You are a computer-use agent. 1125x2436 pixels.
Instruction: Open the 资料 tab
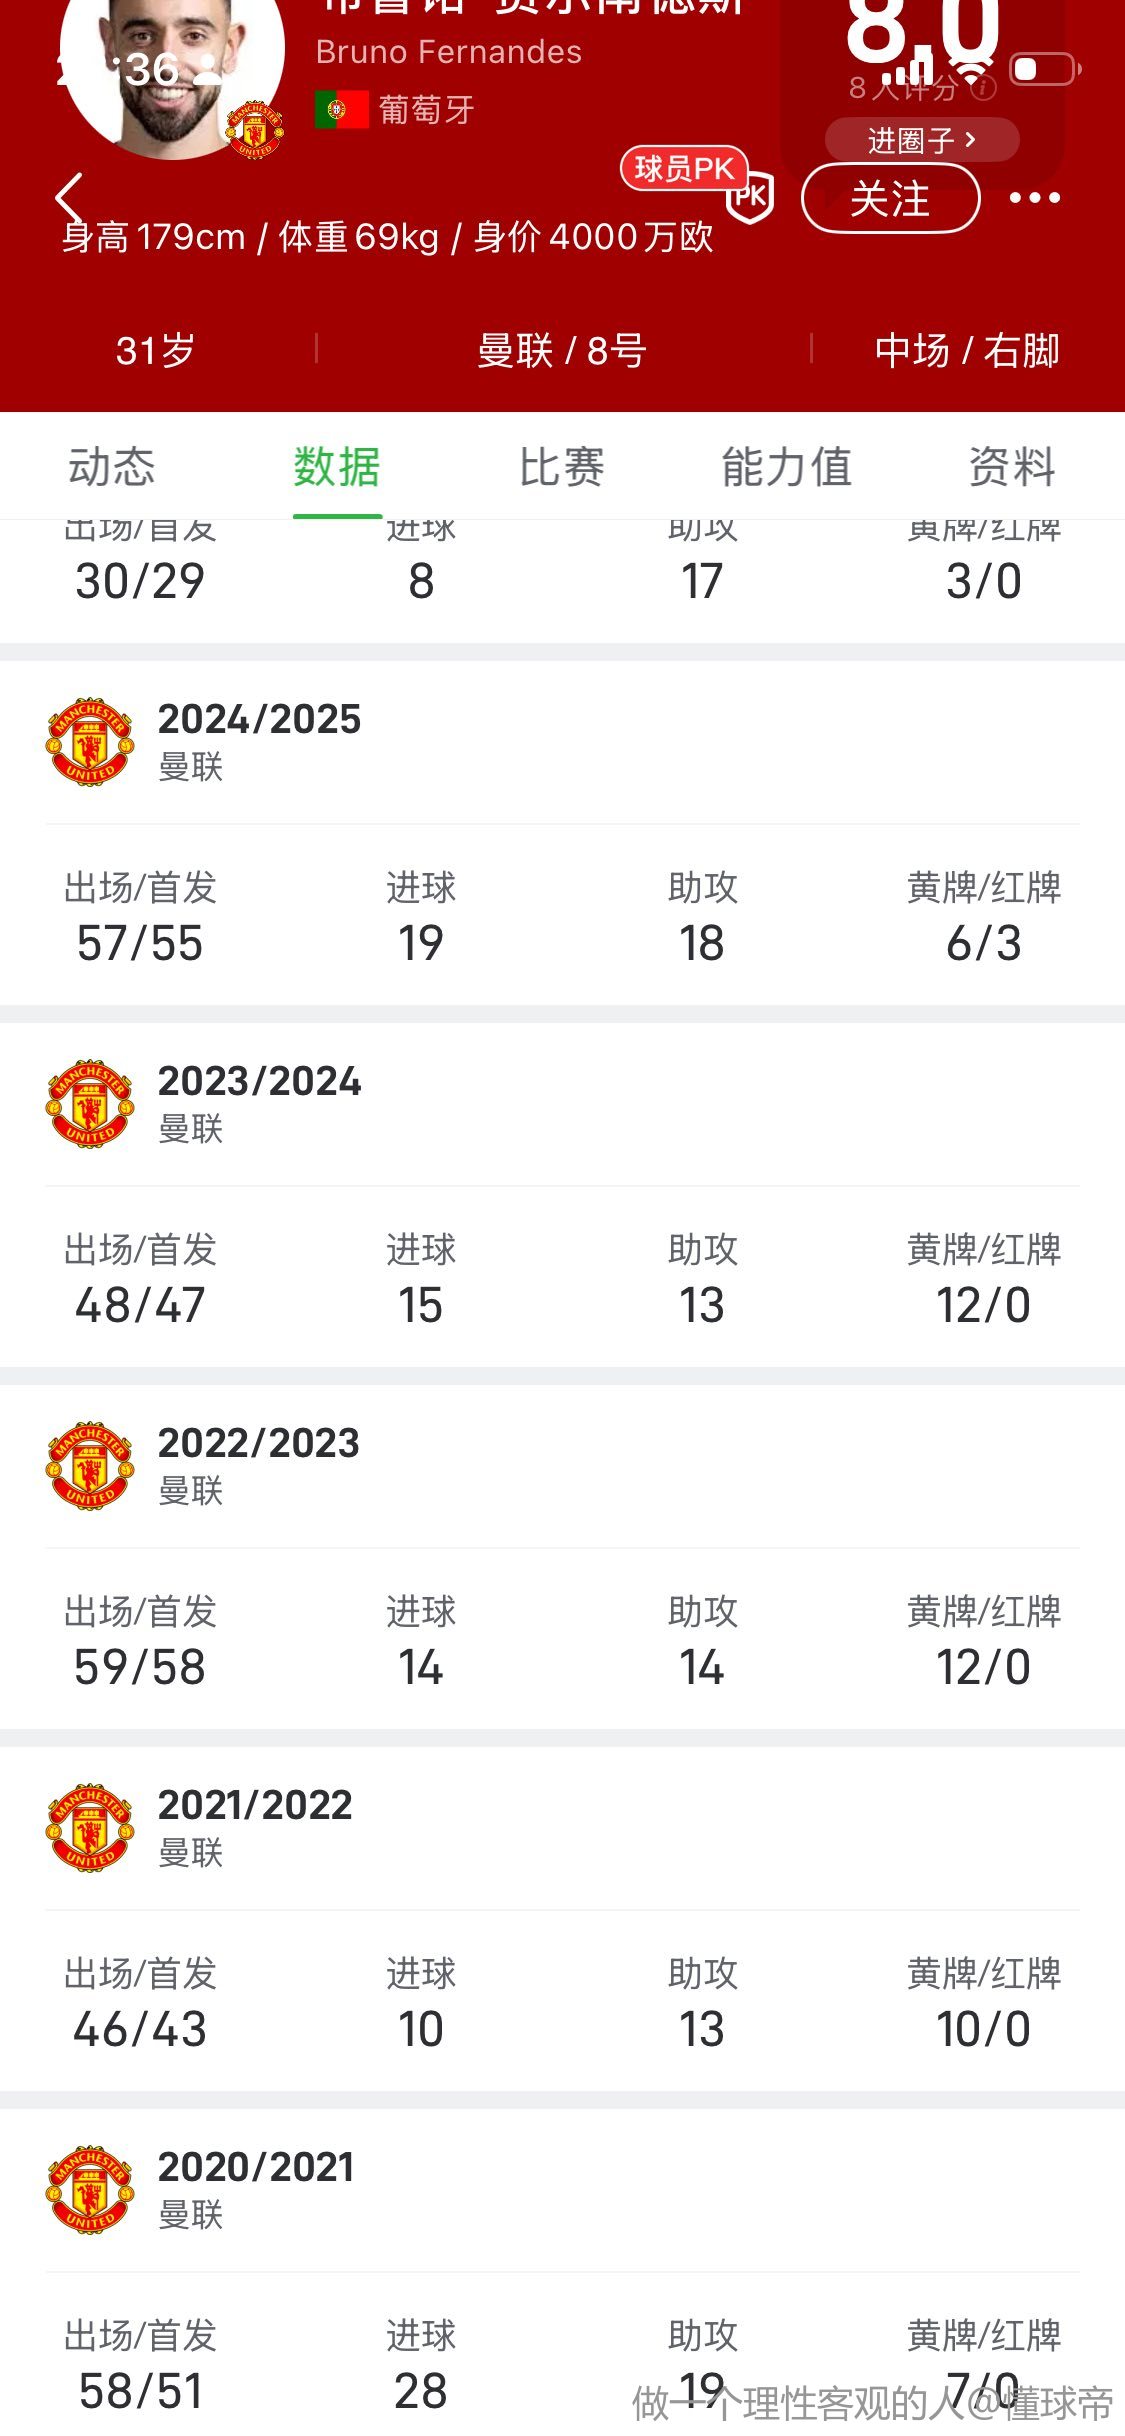click(1011, 467)
